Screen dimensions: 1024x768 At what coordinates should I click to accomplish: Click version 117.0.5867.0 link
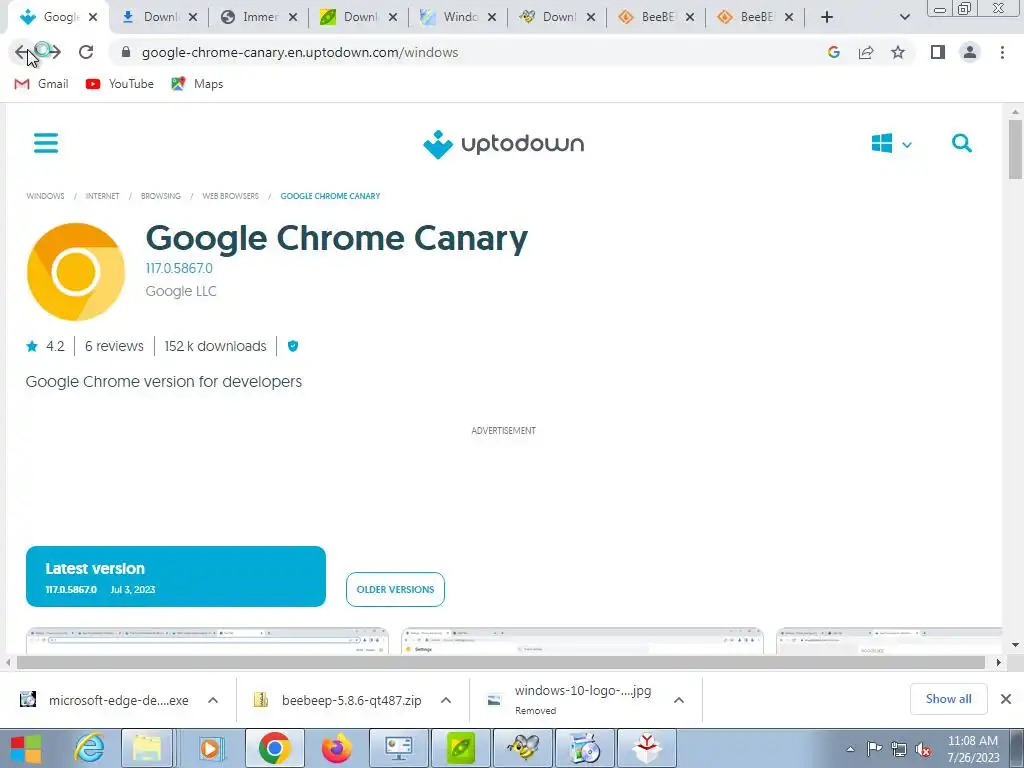(179, 268)
